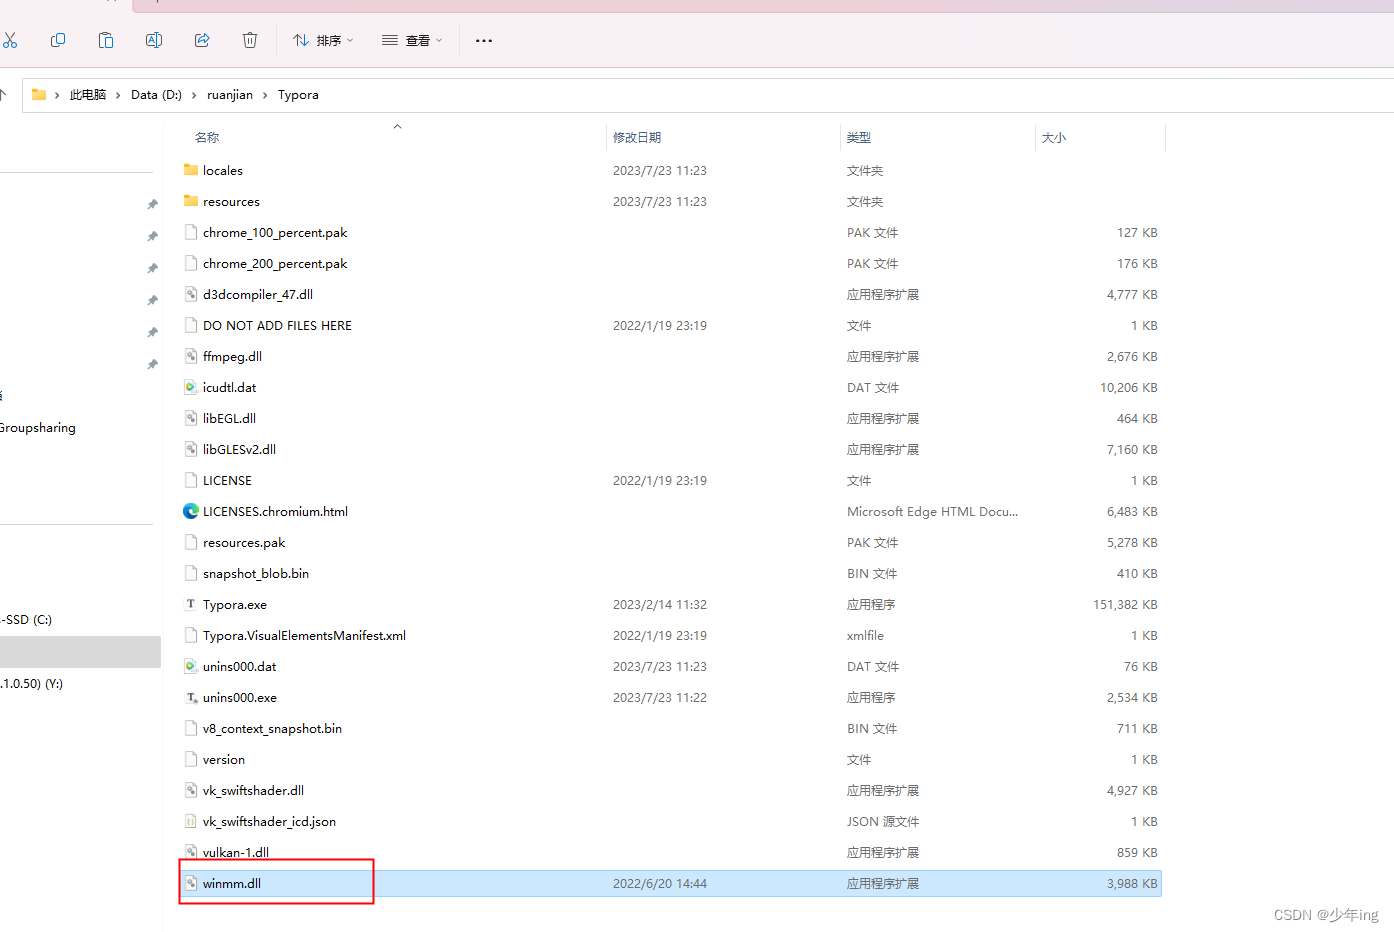This screenshot has height=932, width=1394.
Task: Open the View (查看) dropdown
Action: tap(411, 40)
